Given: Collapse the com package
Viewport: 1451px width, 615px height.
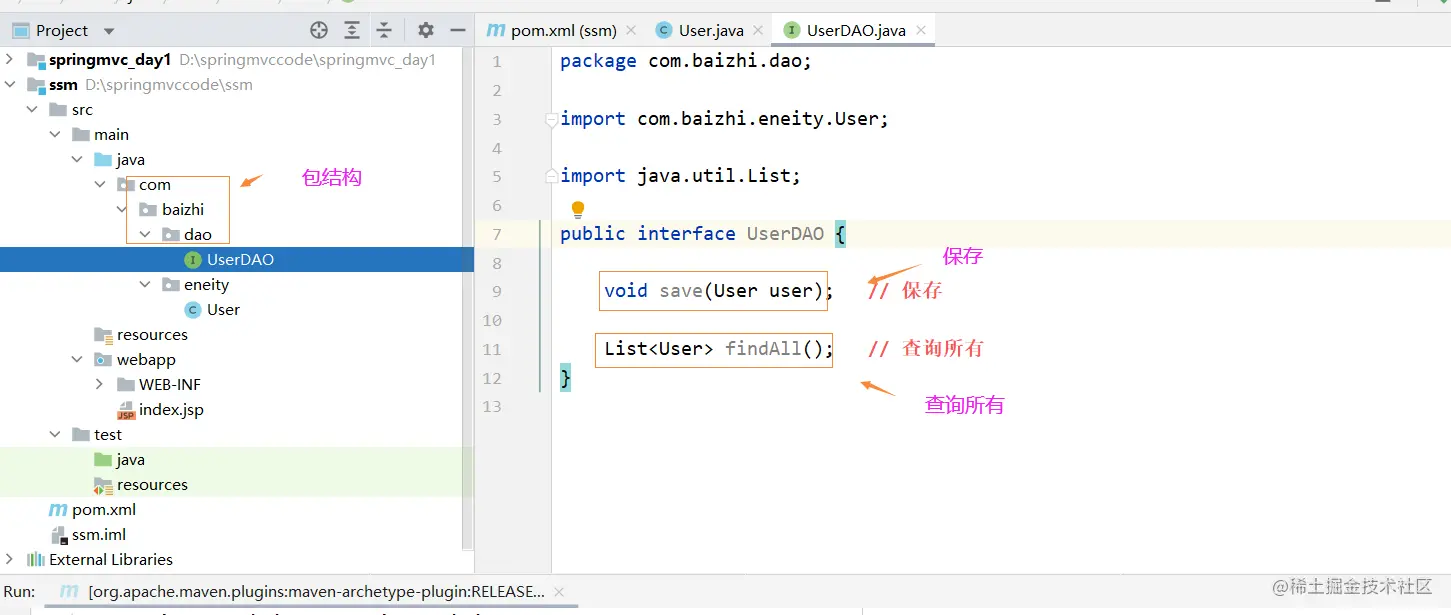Looking at the screenshot, I should (x=100, y=185).
